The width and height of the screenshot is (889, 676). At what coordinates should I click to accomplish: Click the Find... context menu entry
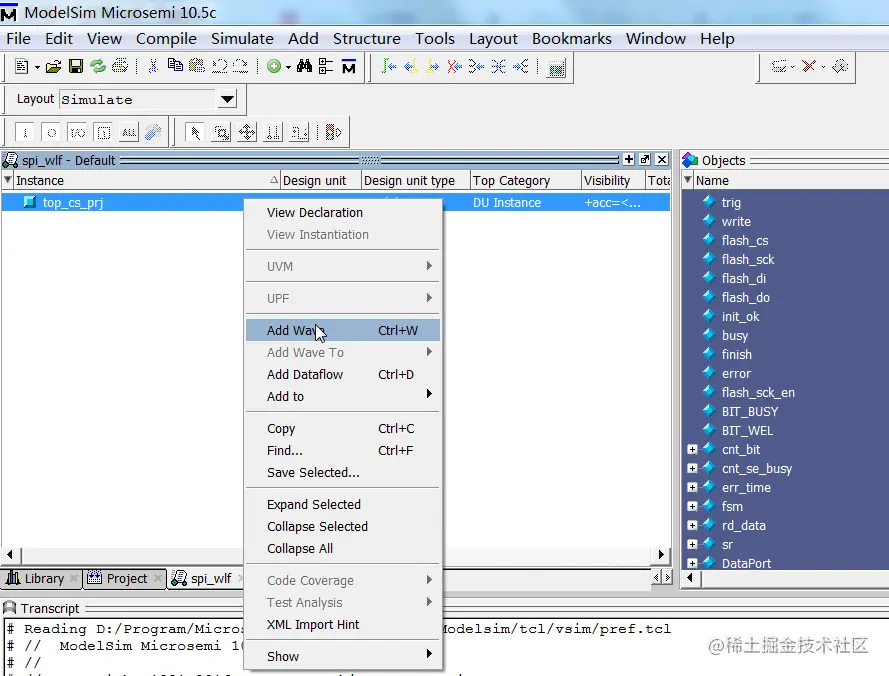tap(342, 450)
